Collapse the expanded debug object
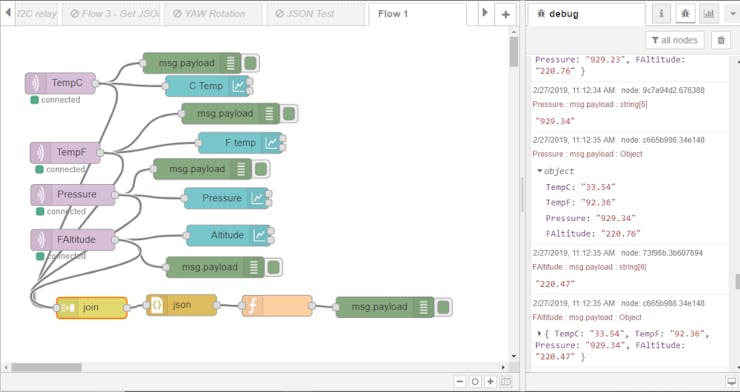 (x=540, y=171)
